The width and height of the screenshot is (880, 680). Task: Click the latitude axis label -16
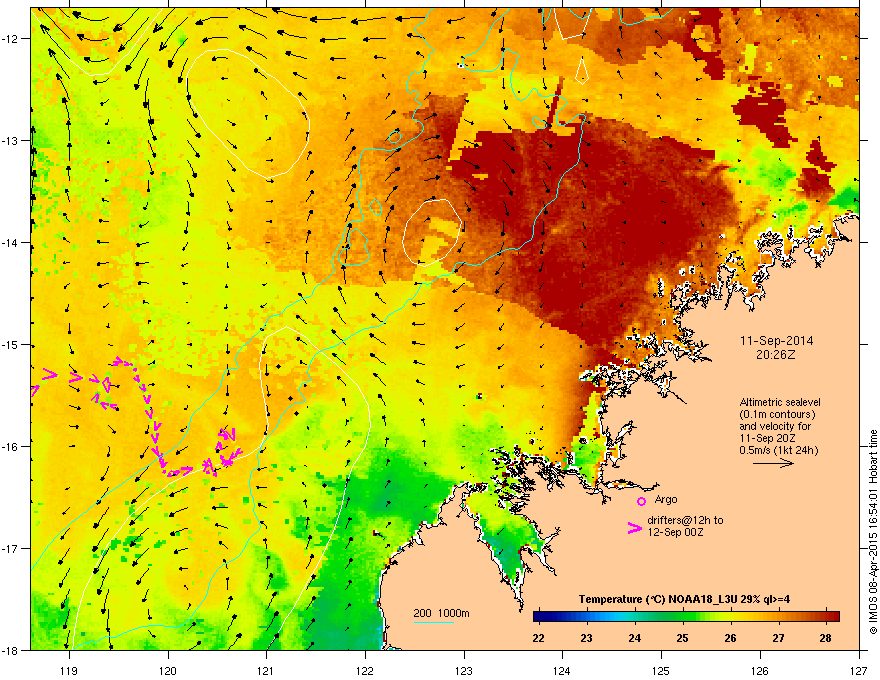pyautogui.click(x=10, y=447)
